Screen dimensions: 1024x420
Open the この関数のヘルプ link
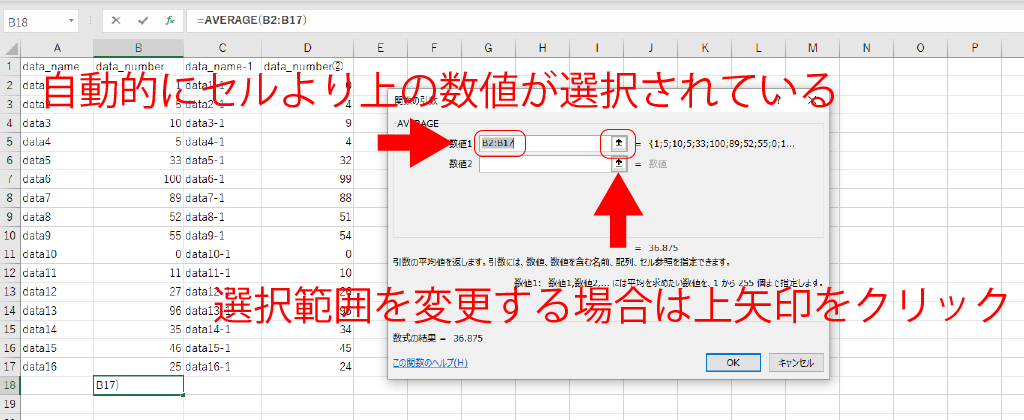pos(430,362)
